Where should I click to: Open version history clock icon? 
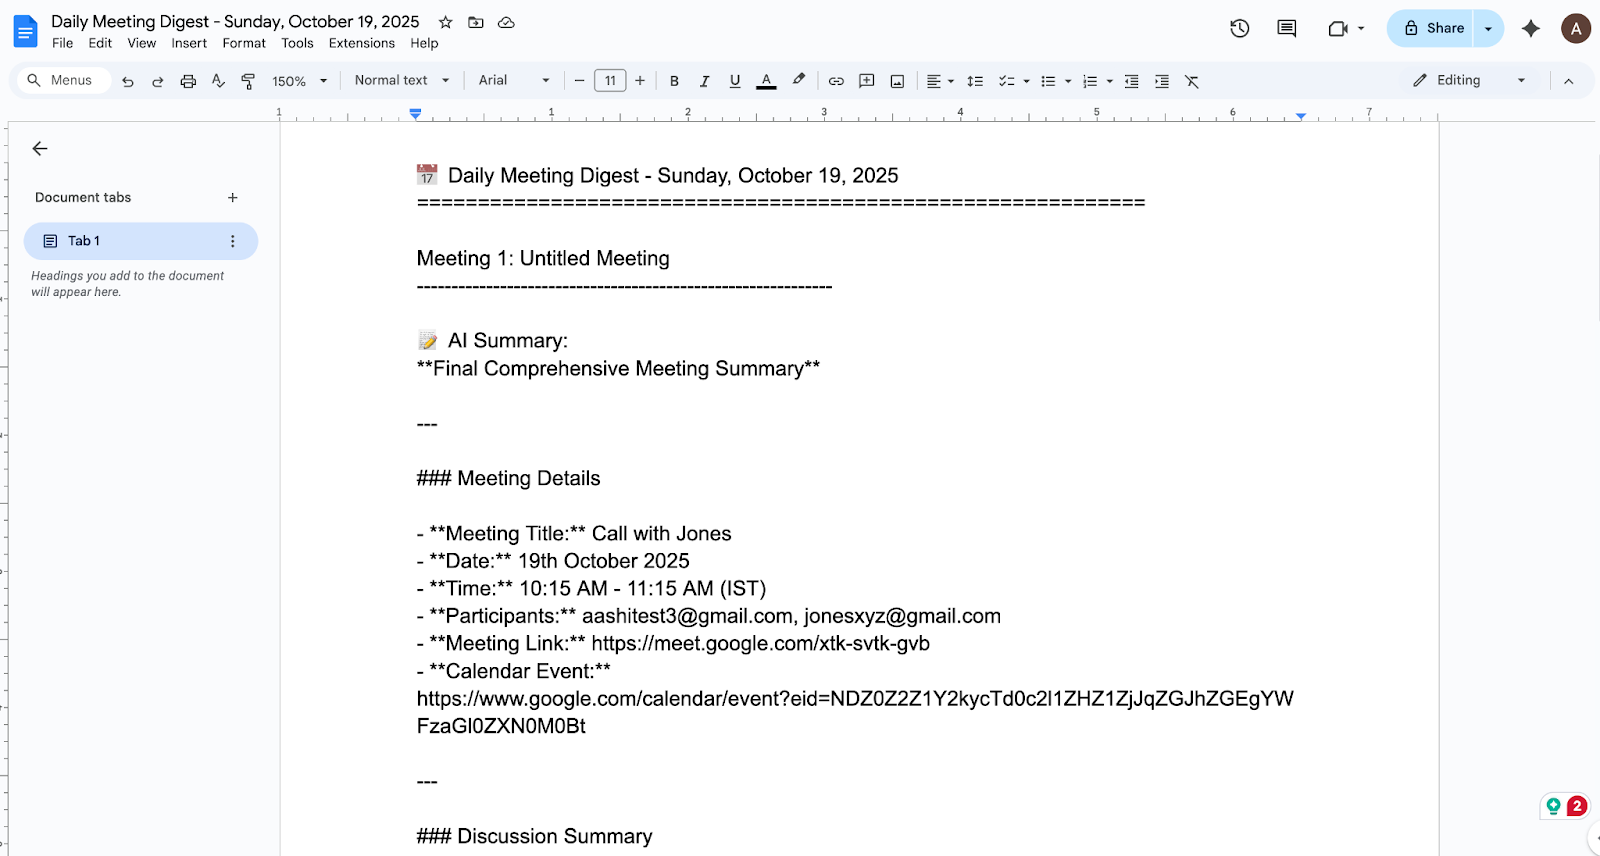point(1240,28)
